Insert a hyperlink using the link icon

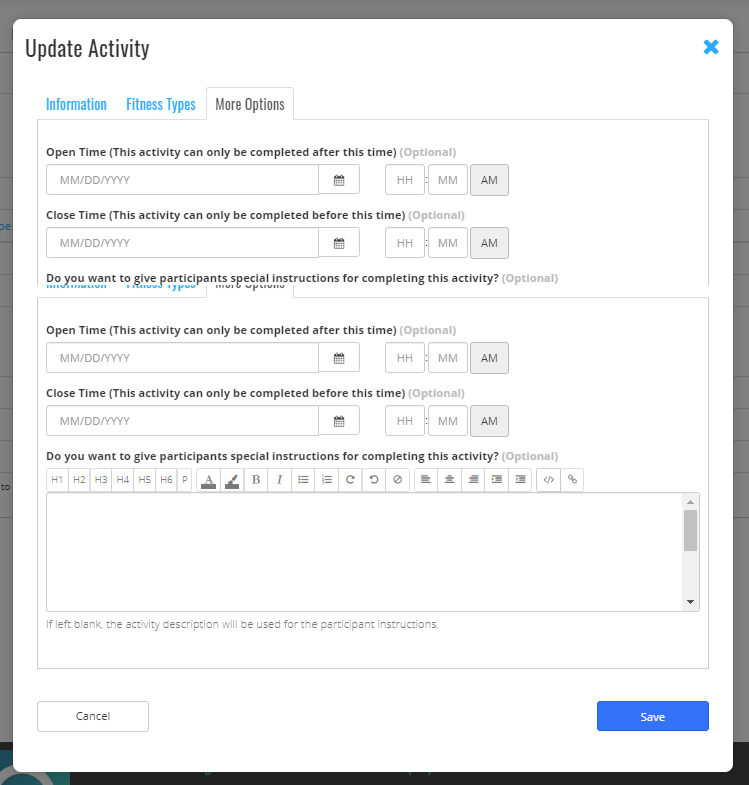pyautogui.click(x=572, y=480)
